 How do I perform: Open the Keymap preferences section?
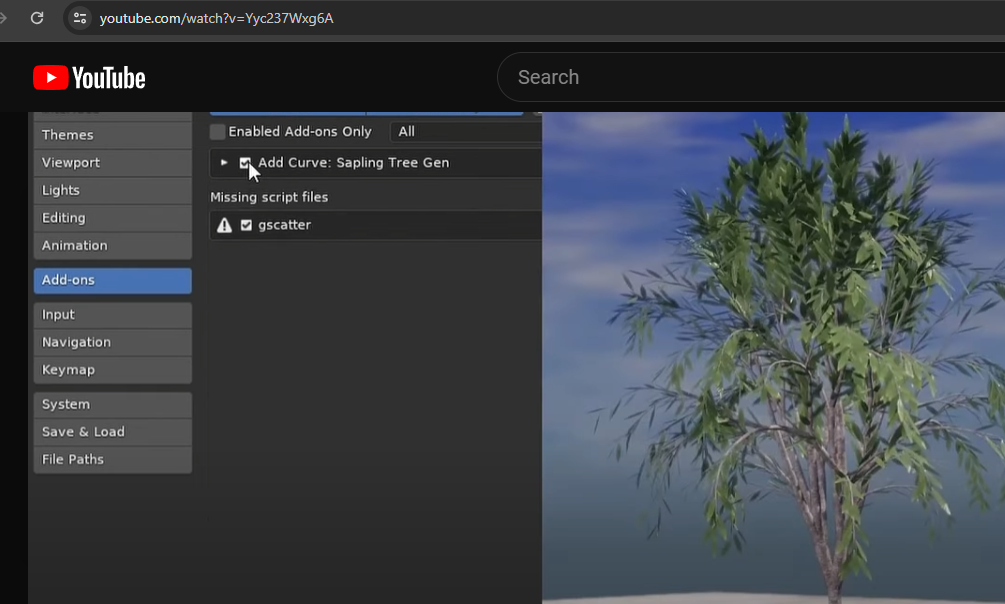(113, 370)
